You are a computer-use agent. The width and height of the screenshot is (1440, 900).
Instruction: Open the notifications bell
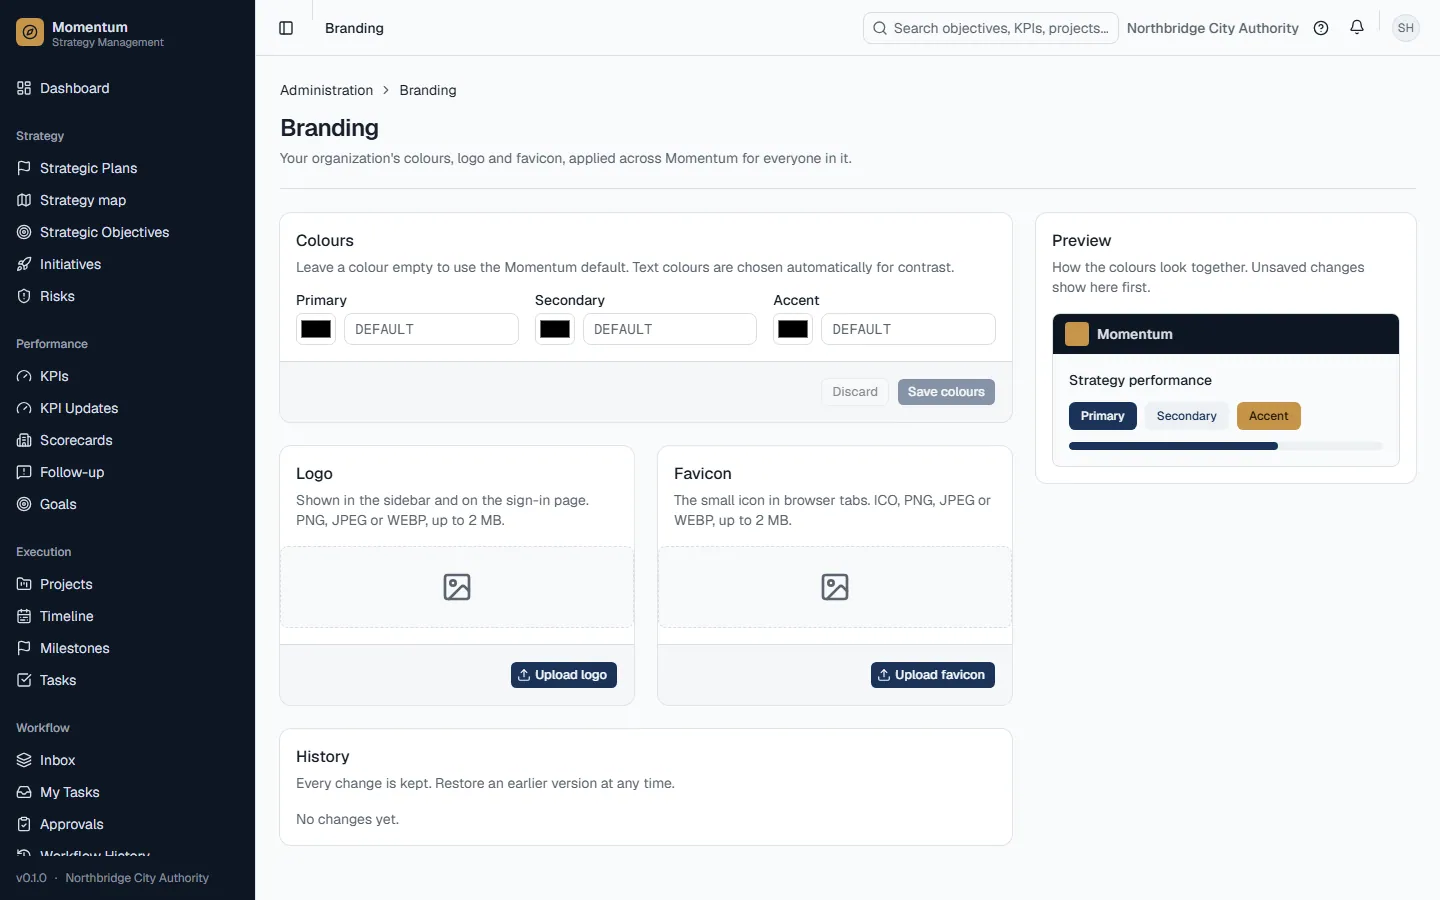[1357, 28]
